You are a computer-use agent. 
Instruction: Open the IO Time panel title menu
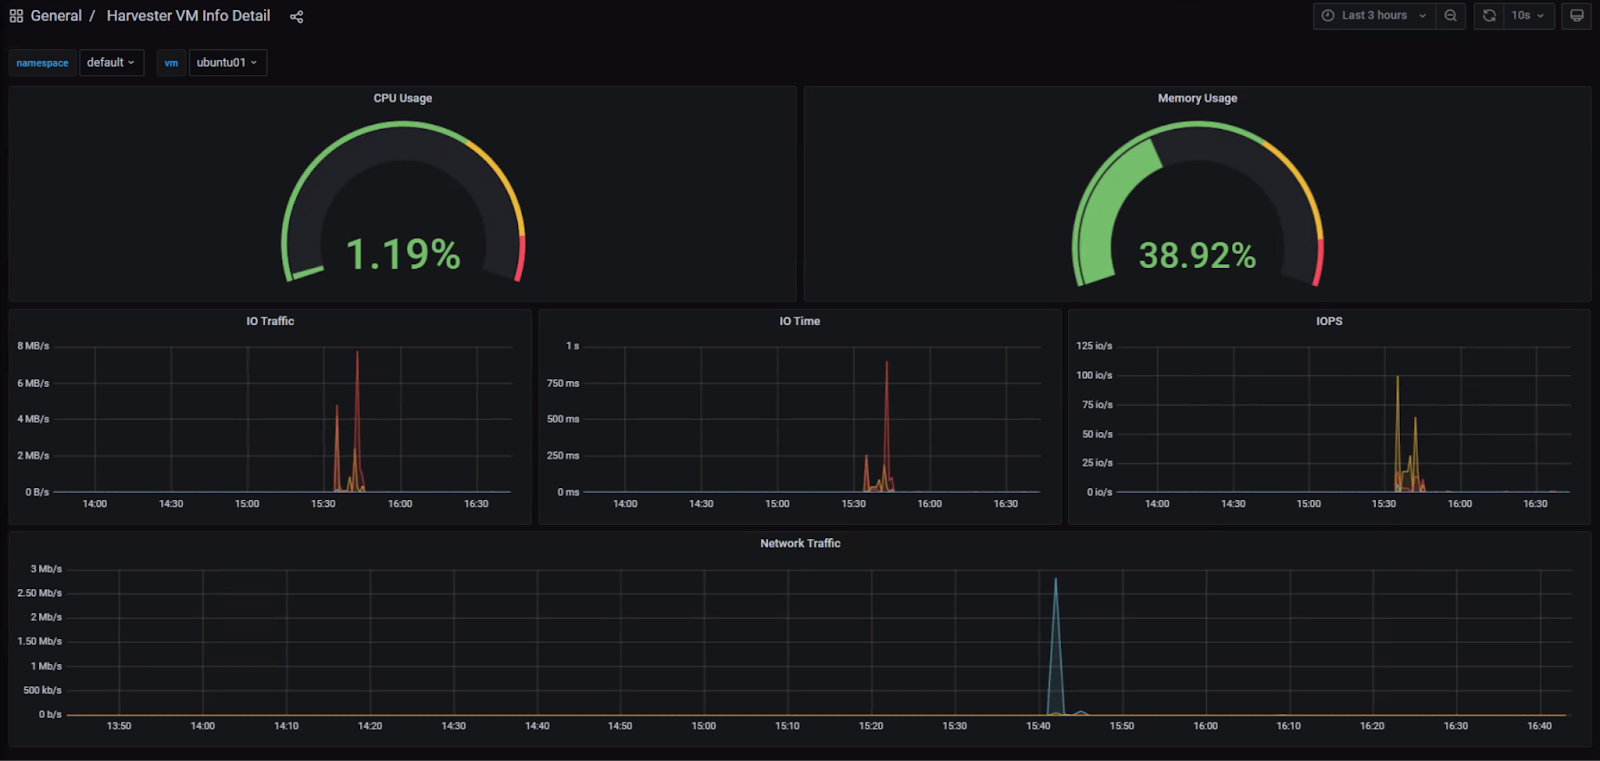click(x=800, y=321)
